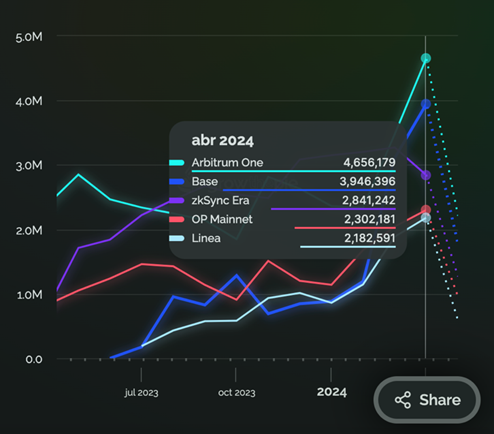Click the 'Linea' tooltip label
This screenshot has height=434, width=494.
click(206, 238)
